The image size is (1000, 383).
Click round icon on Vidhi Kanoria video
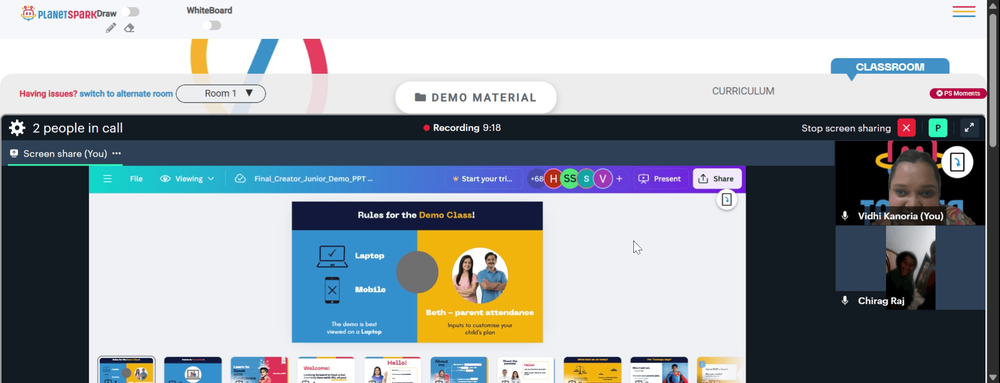tap(957, 162)
